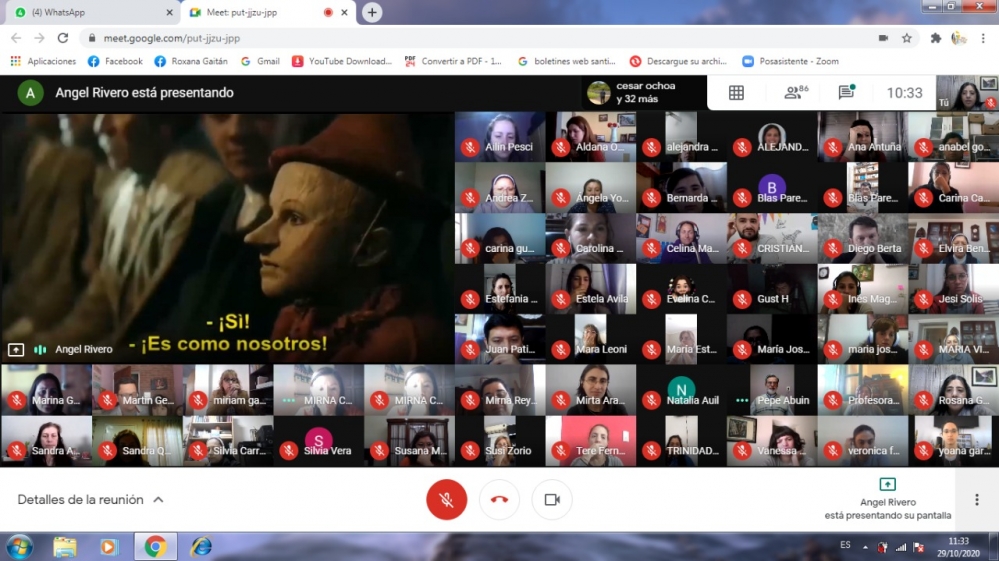Open the Chrome profile avatar
The image size is (999, 561).
pos(959,38)
